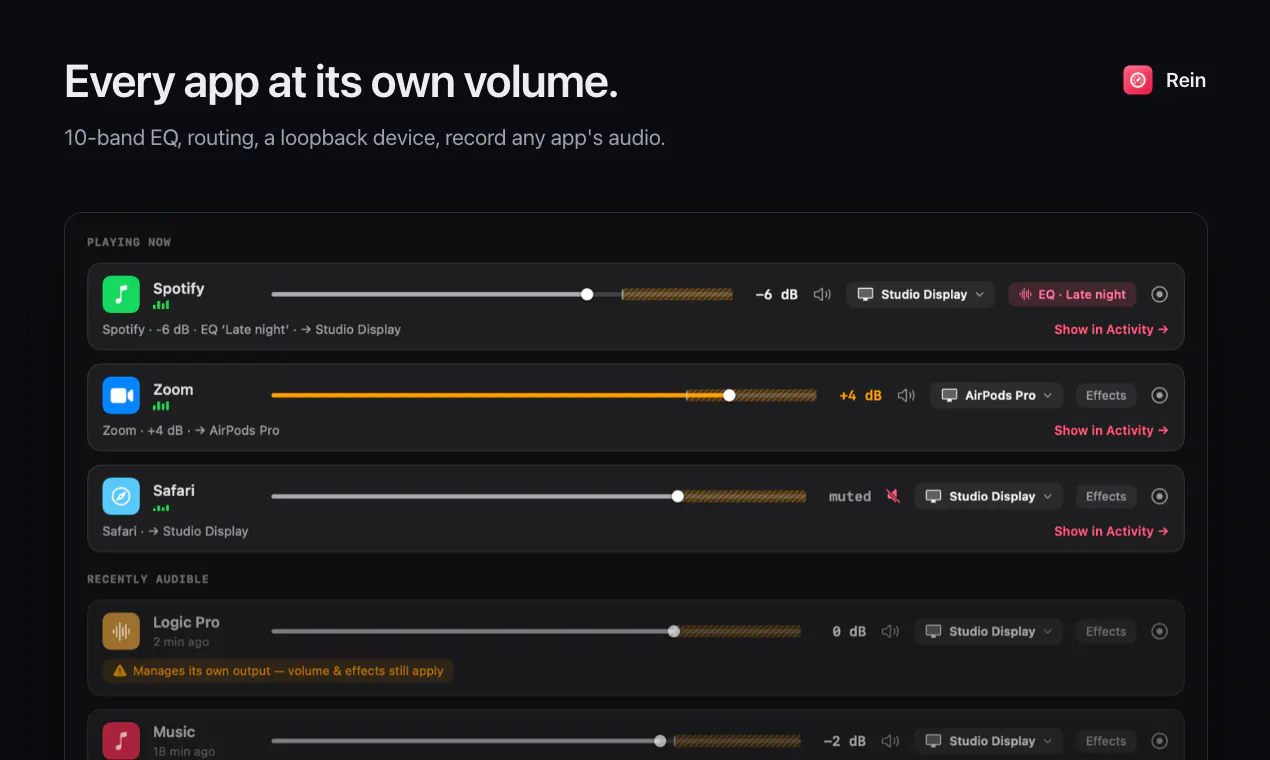Open Safari's Studio Display output dropdown
Image resolution: width=1270 pixels, height=760 pixels.
pyautogui.click(x=988, y=496)
